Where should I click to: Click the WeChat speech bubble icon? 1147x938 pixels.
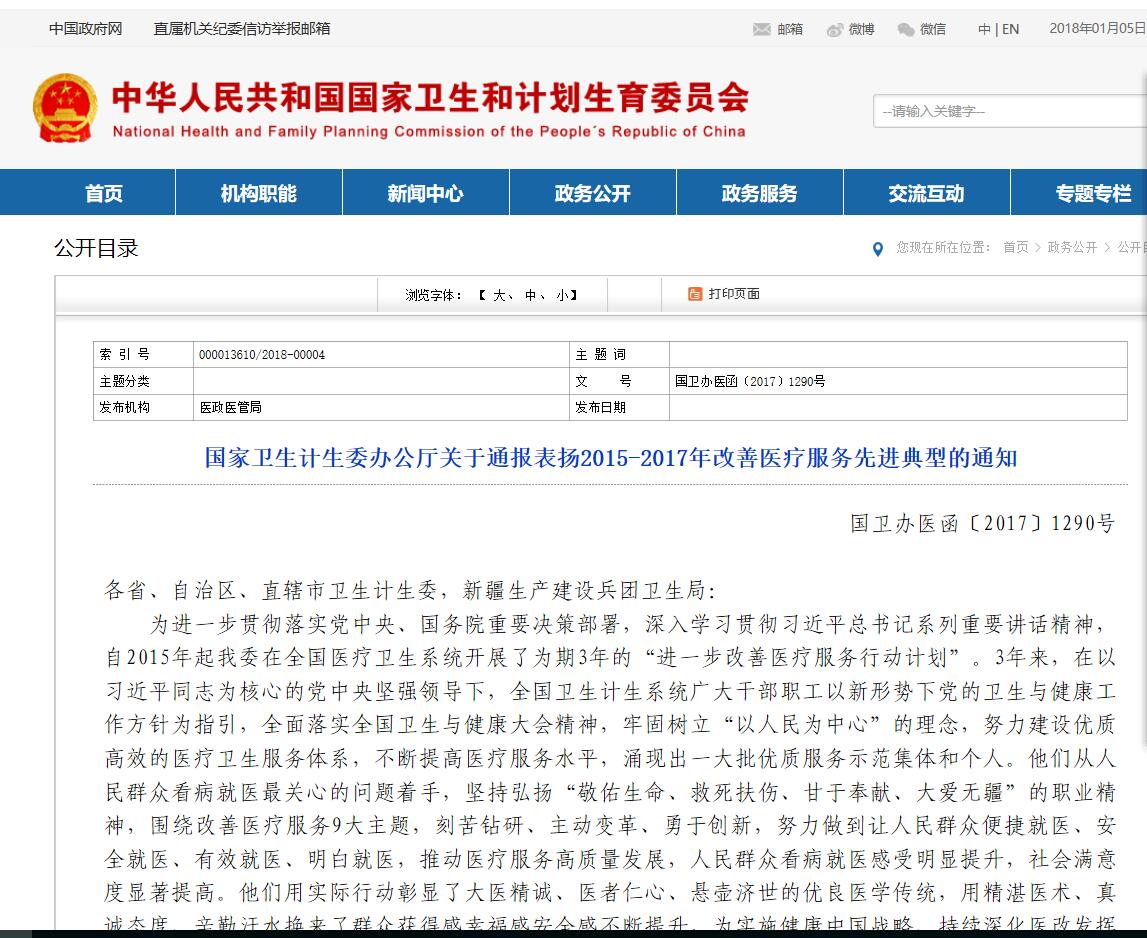pyautogui.click(x=906, y=29)
